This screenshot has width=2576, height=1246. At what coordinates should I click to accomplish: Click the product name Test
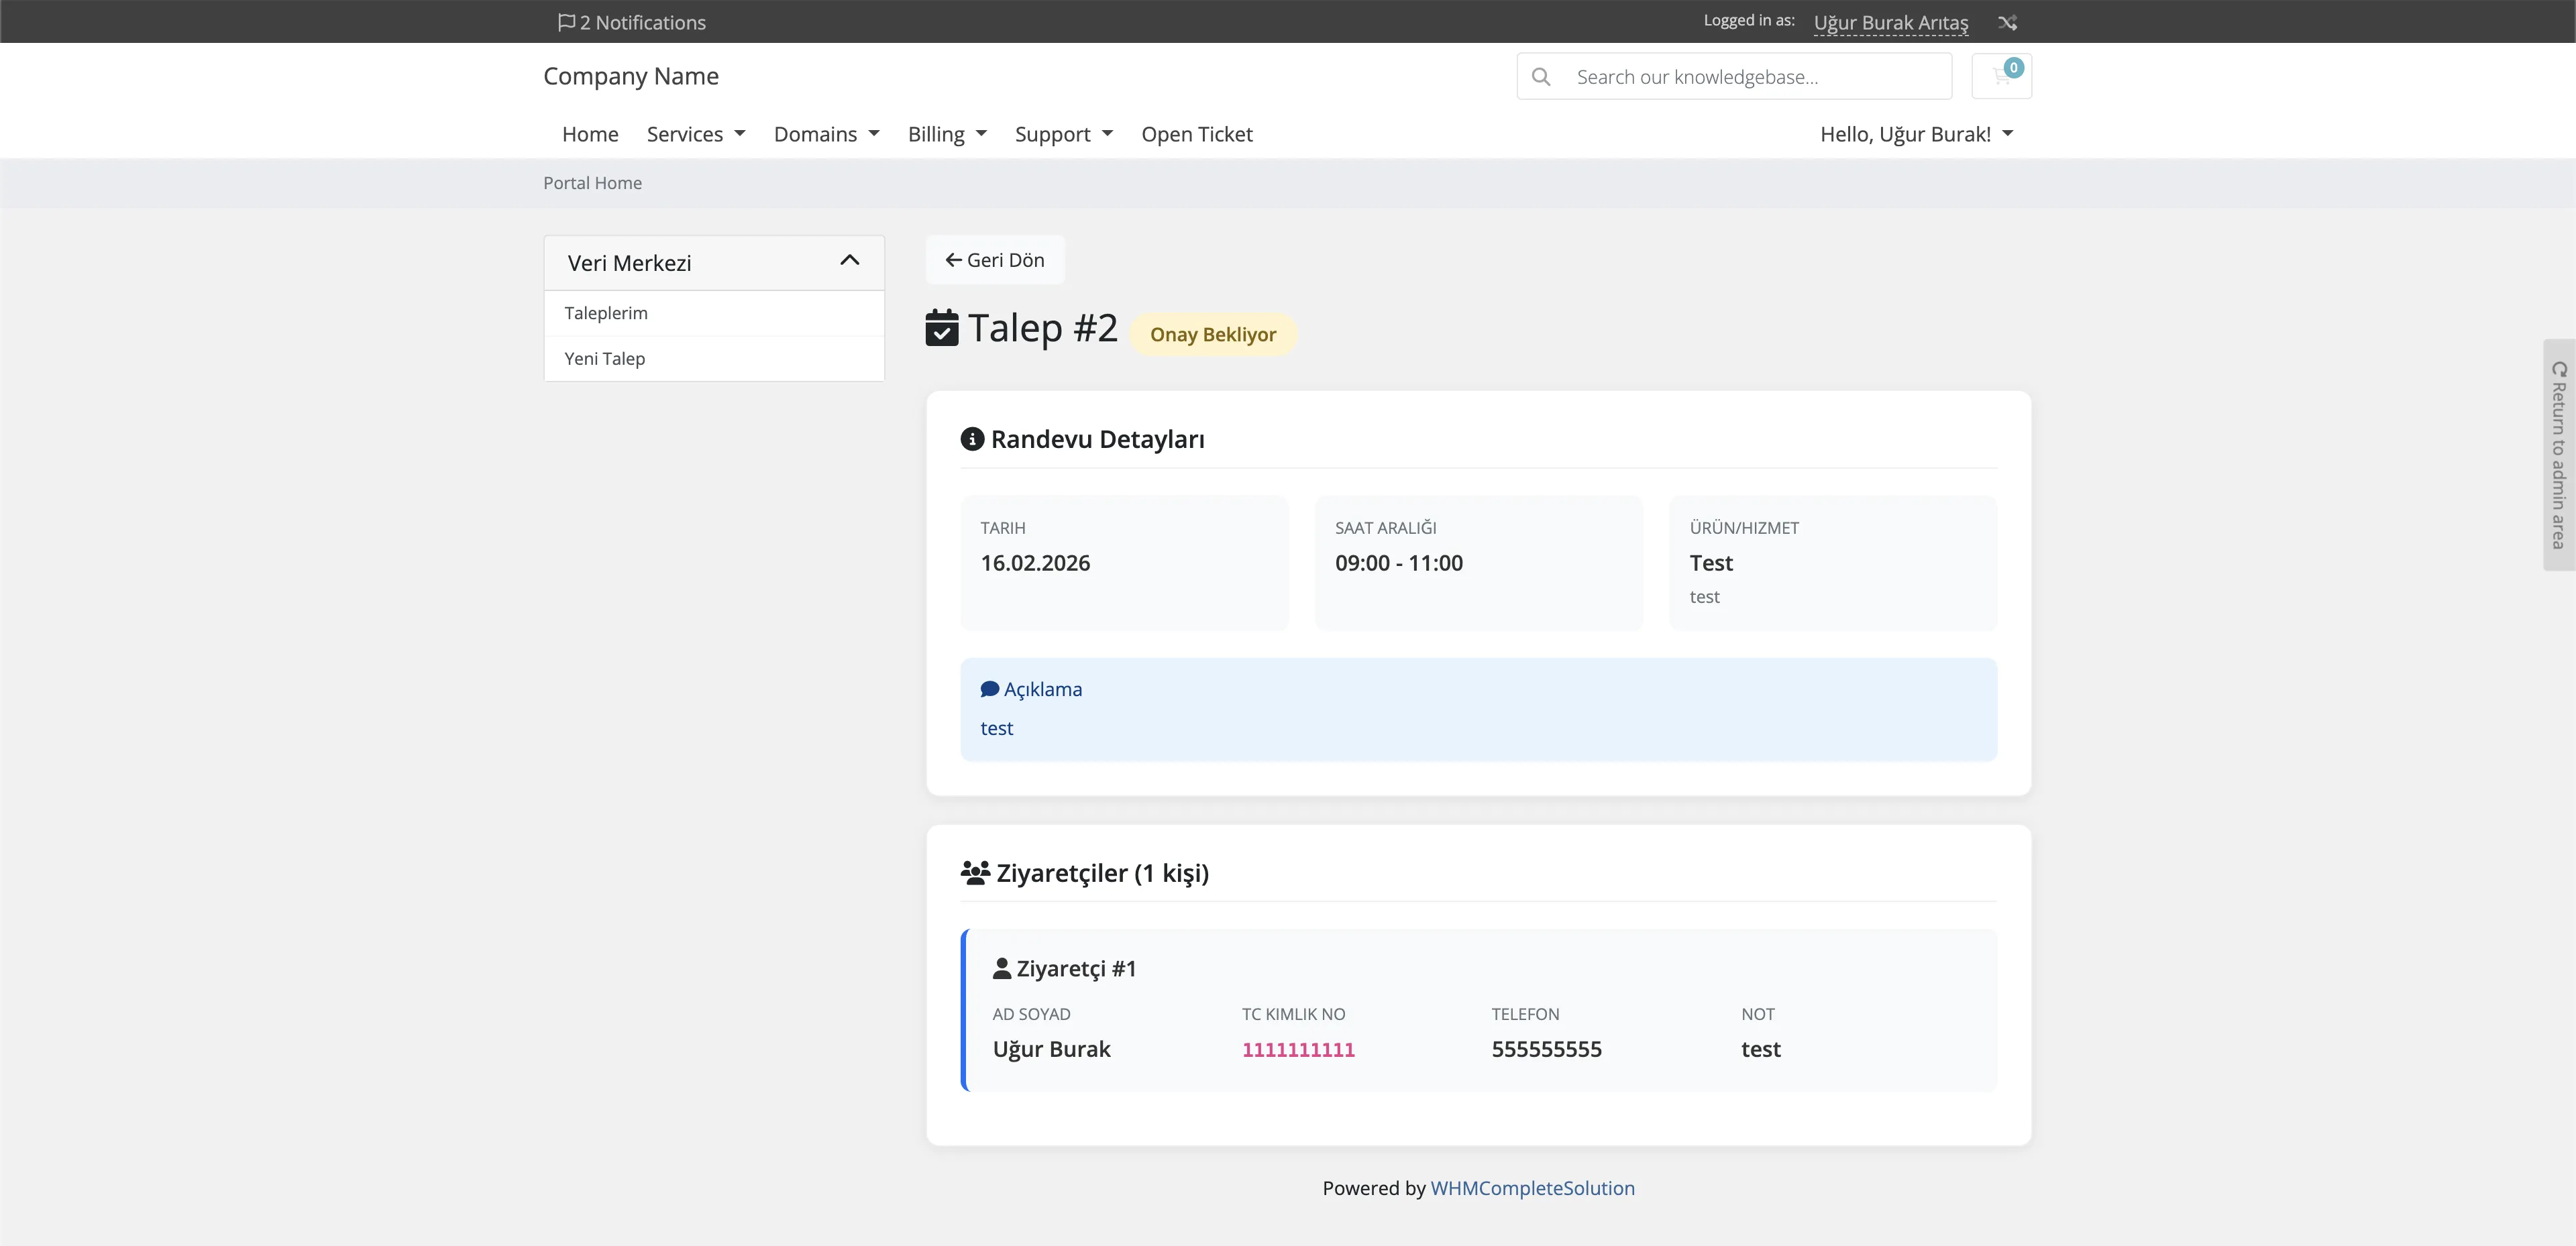coord(1711,563)
